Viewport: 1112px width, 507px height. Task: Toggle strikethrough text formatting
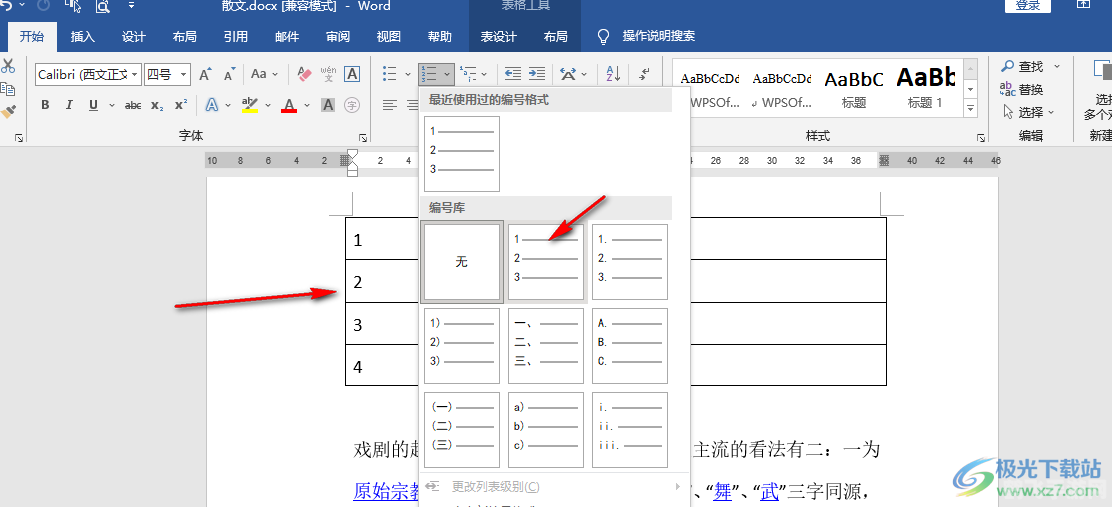132,105
